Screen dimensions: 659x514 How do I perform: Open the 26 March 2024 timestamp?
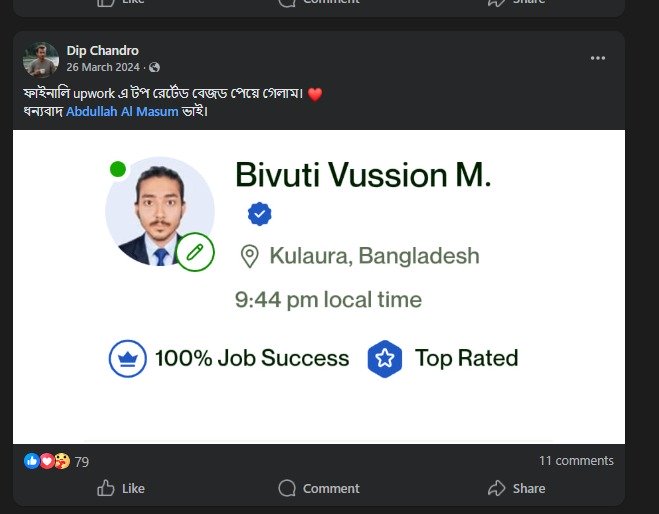pos(103,68)
